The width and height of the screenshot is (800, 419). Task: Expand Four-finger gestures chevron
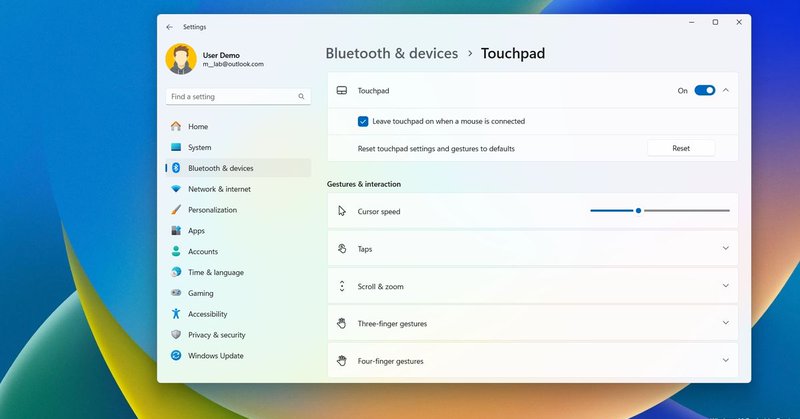tap(726, 360)
